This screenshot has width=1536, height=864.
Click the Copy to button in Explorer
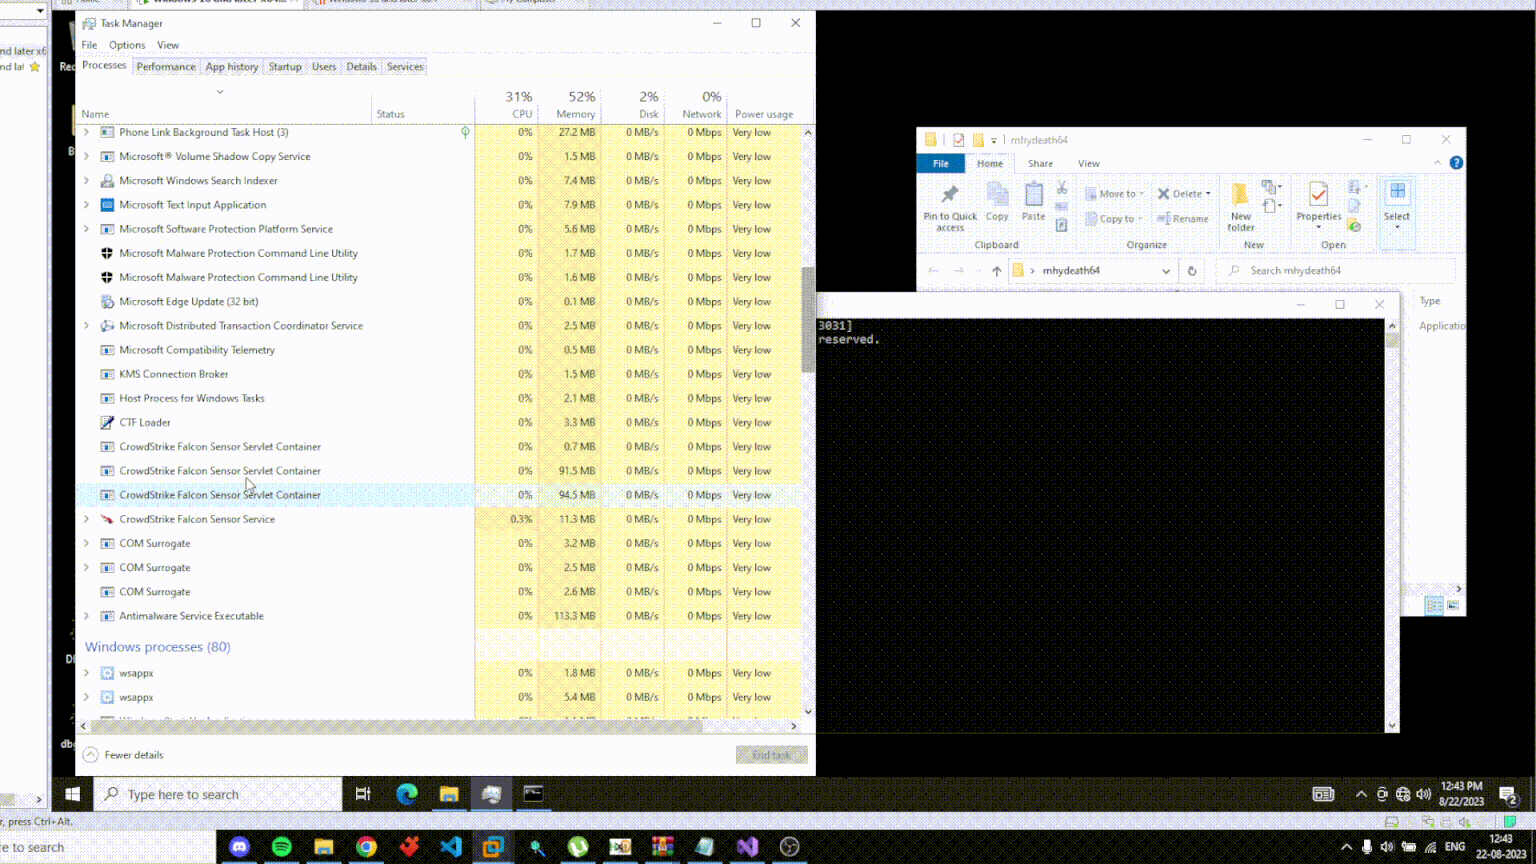click(x=1114, y=219)
